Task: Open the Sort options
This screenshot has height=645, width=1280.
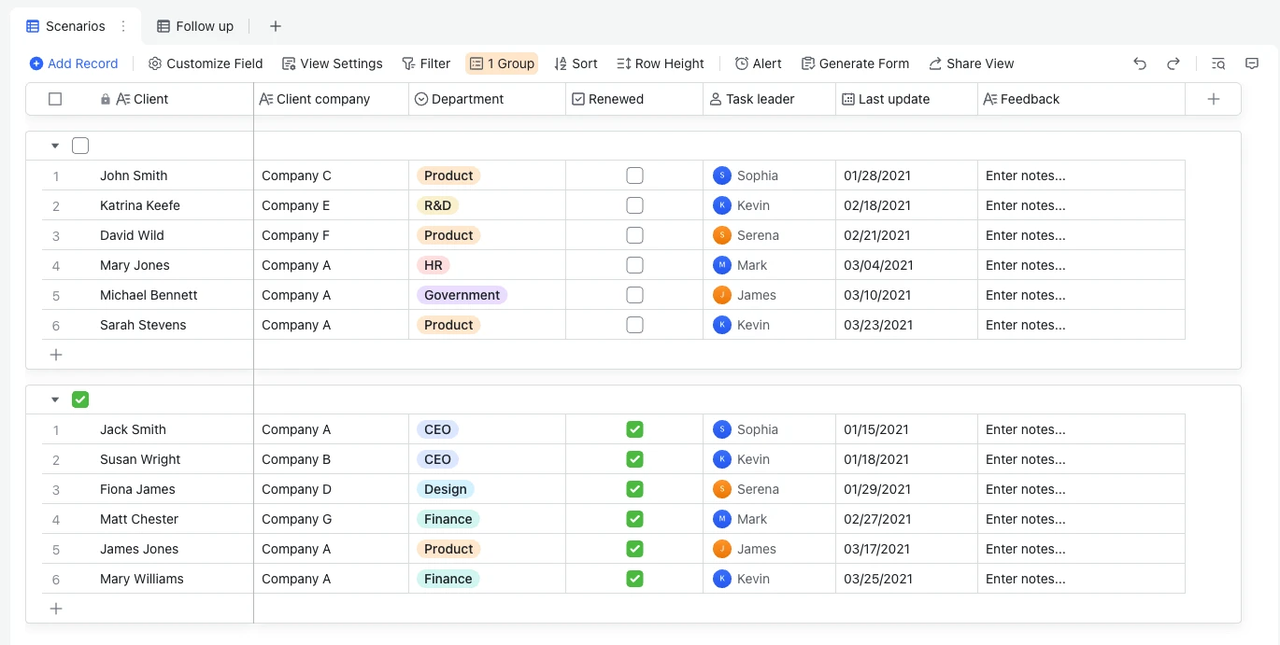Action: (576, 63)
